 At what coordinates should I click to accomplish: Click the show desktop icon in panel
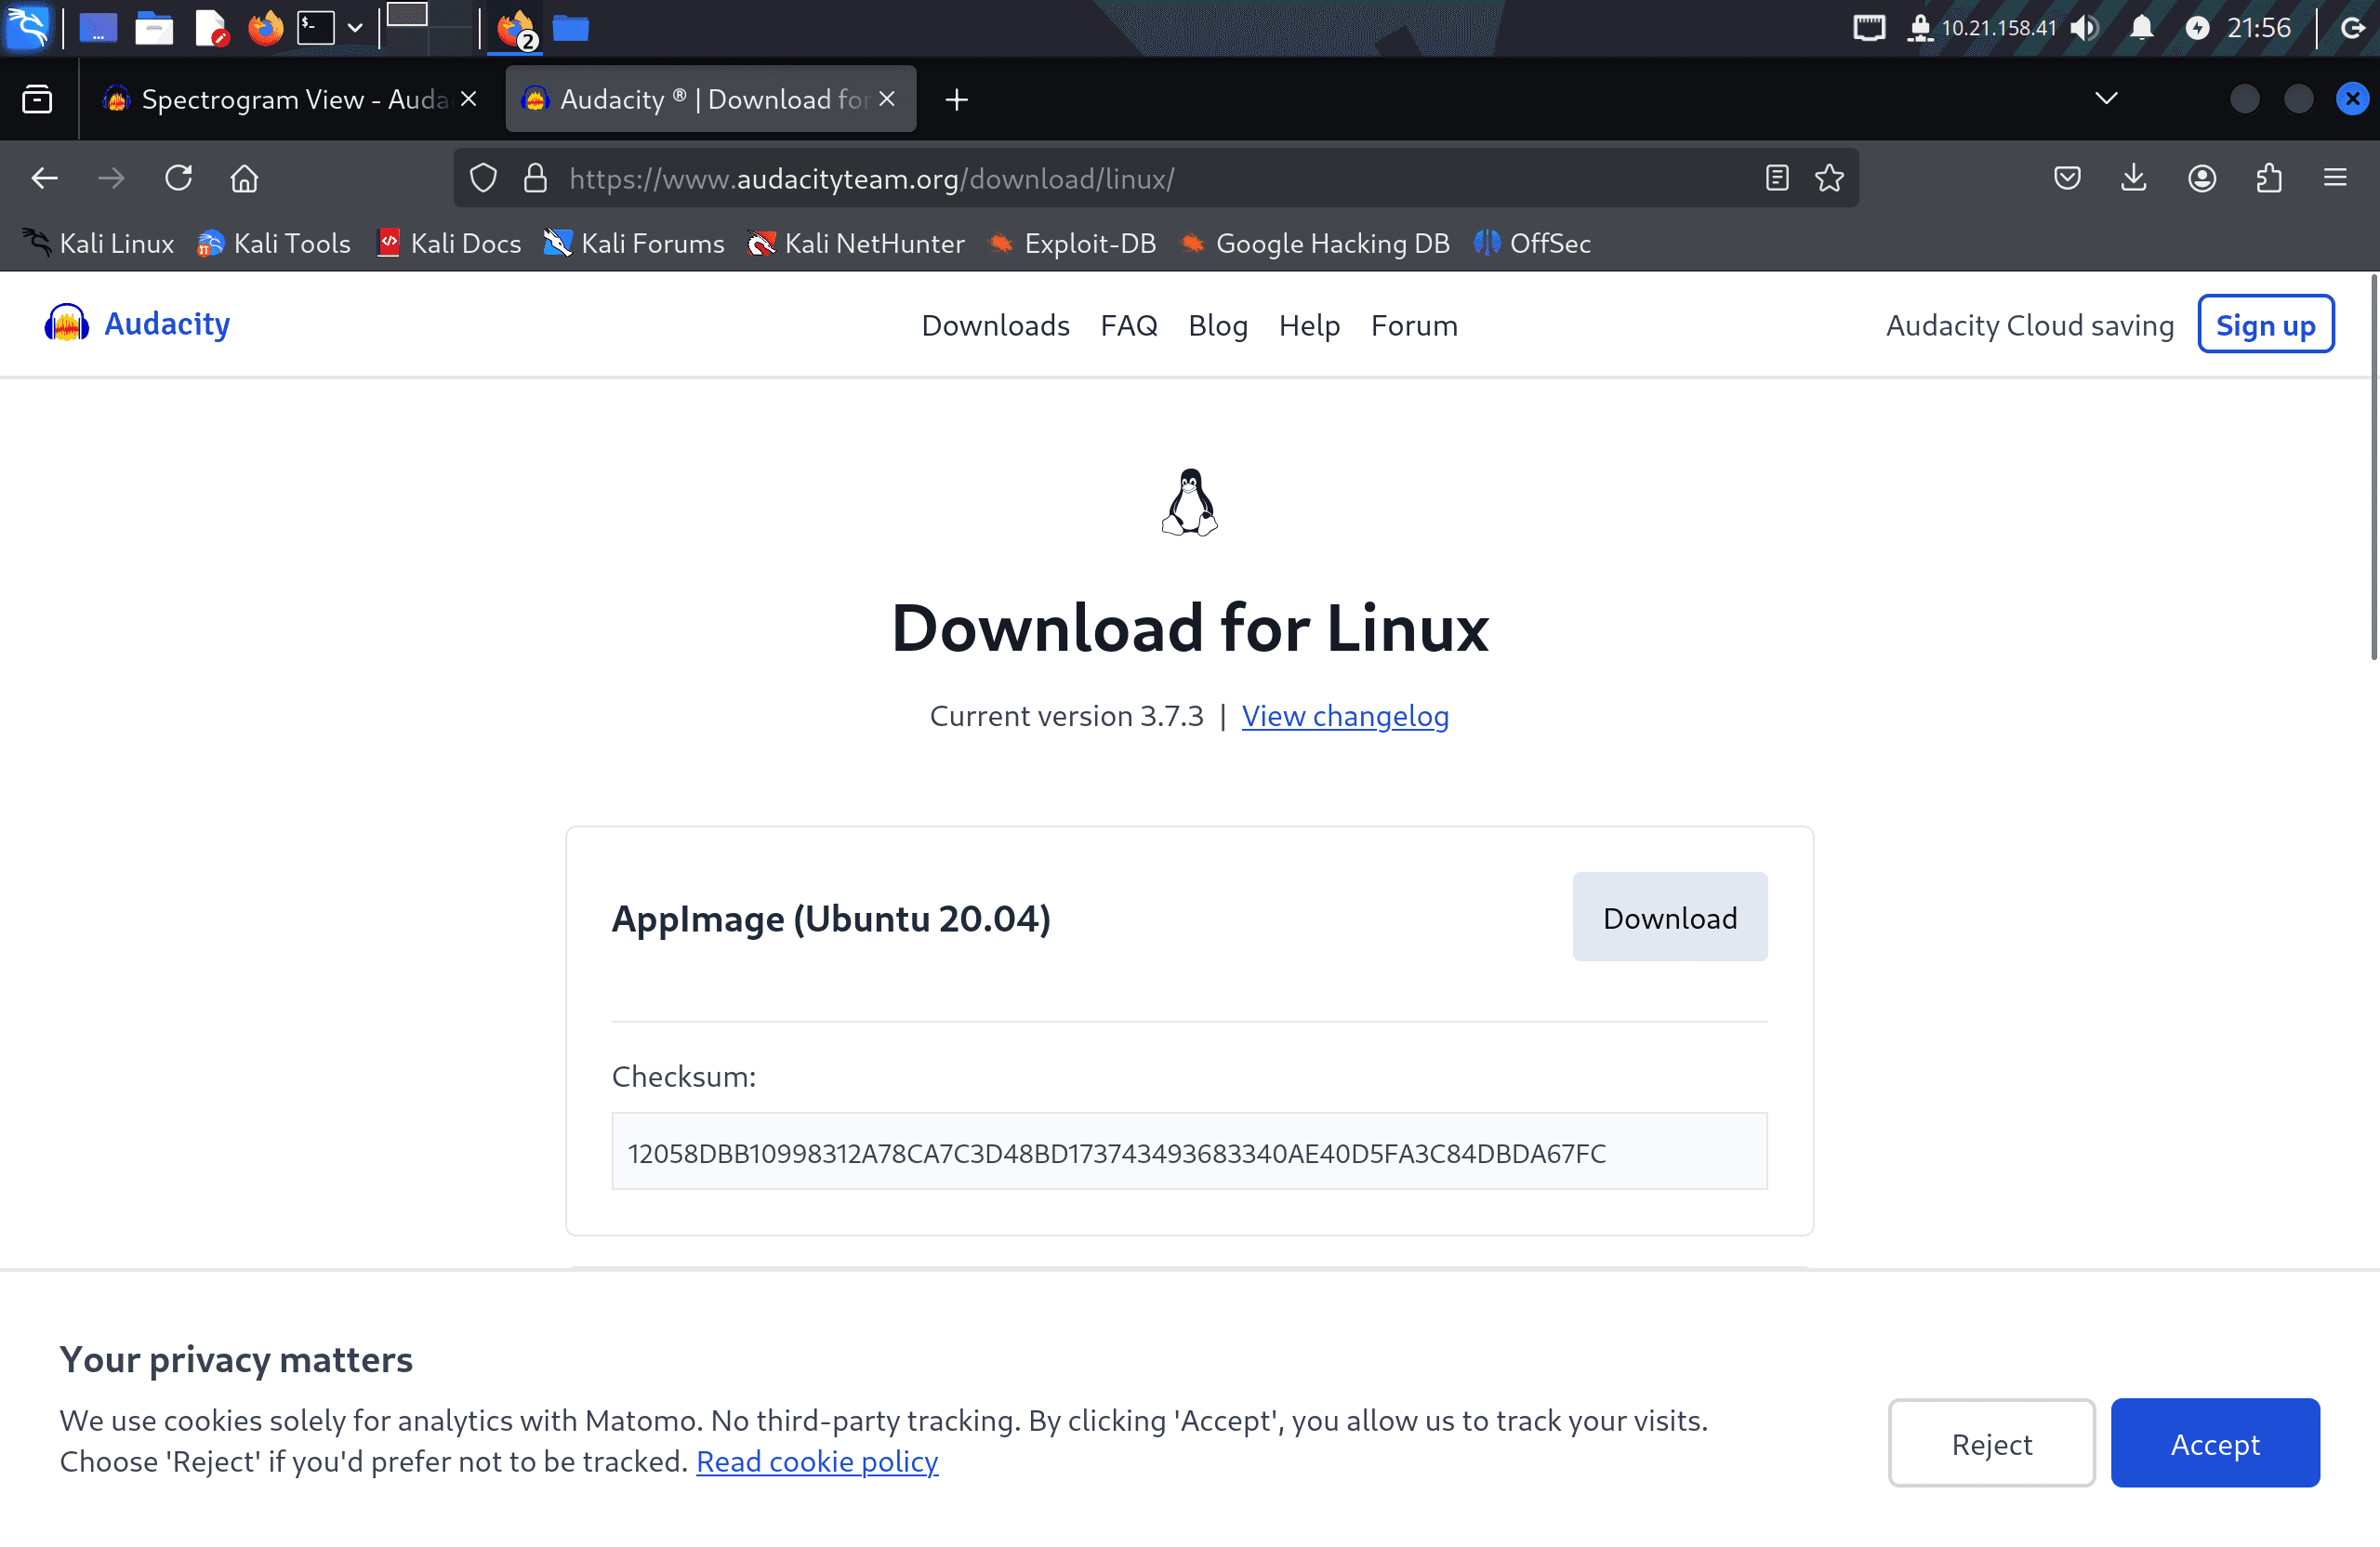(98, 28)
